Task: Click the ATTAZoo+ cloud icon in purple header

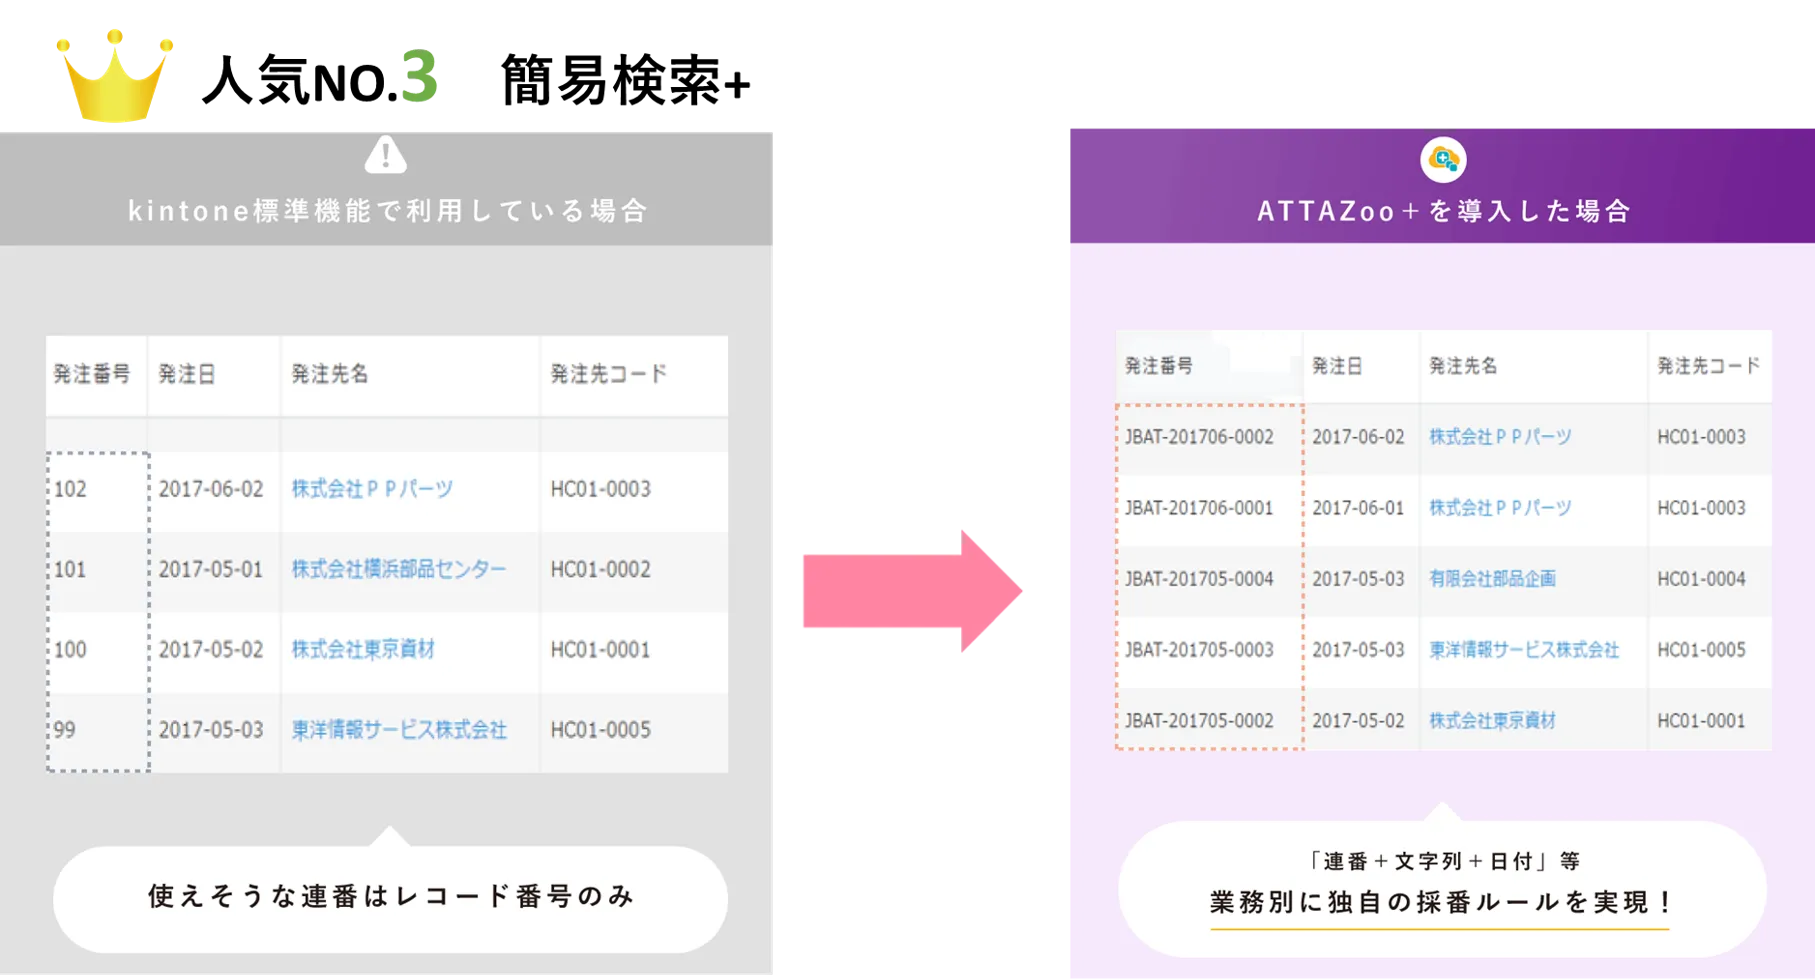Action: tap(1442, 159)
